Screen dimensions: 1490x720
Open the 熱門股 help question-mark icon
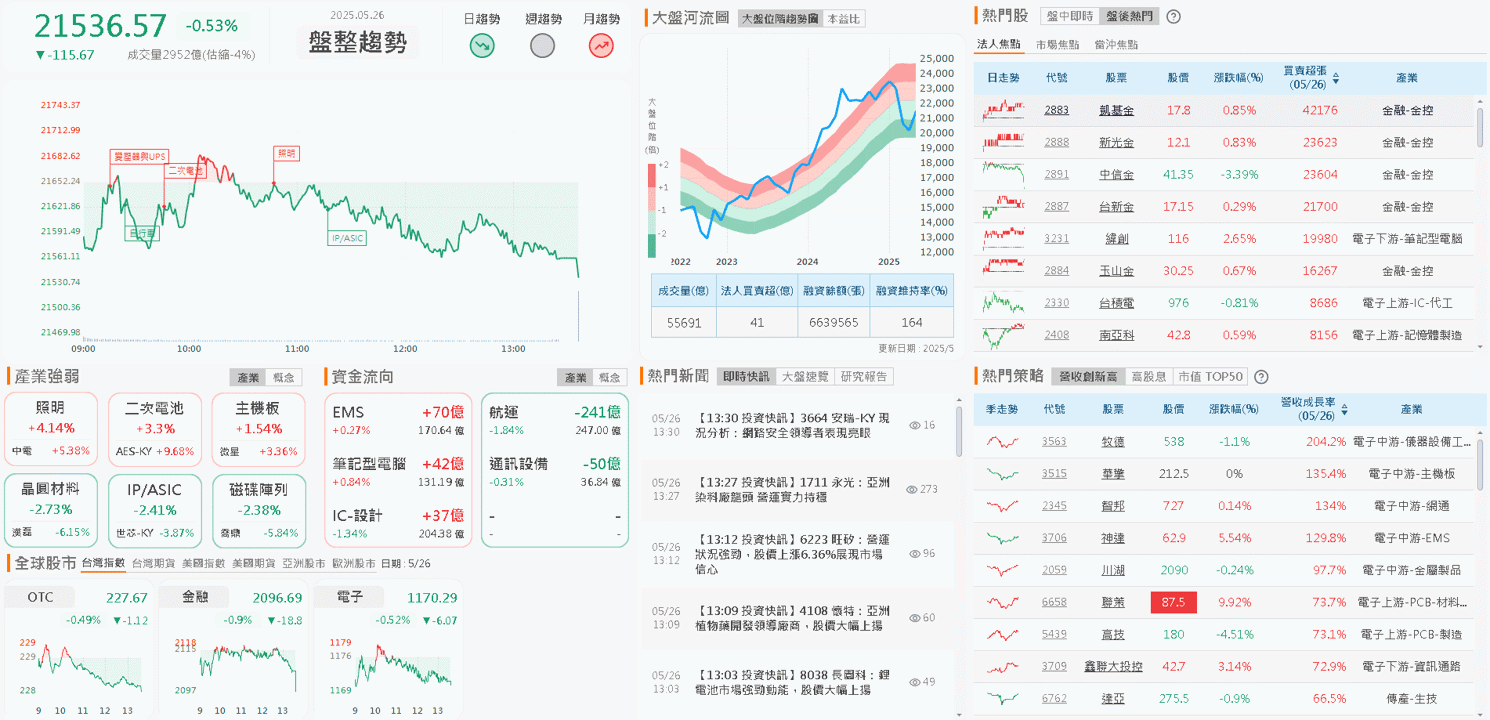[x=1174, y=17]
